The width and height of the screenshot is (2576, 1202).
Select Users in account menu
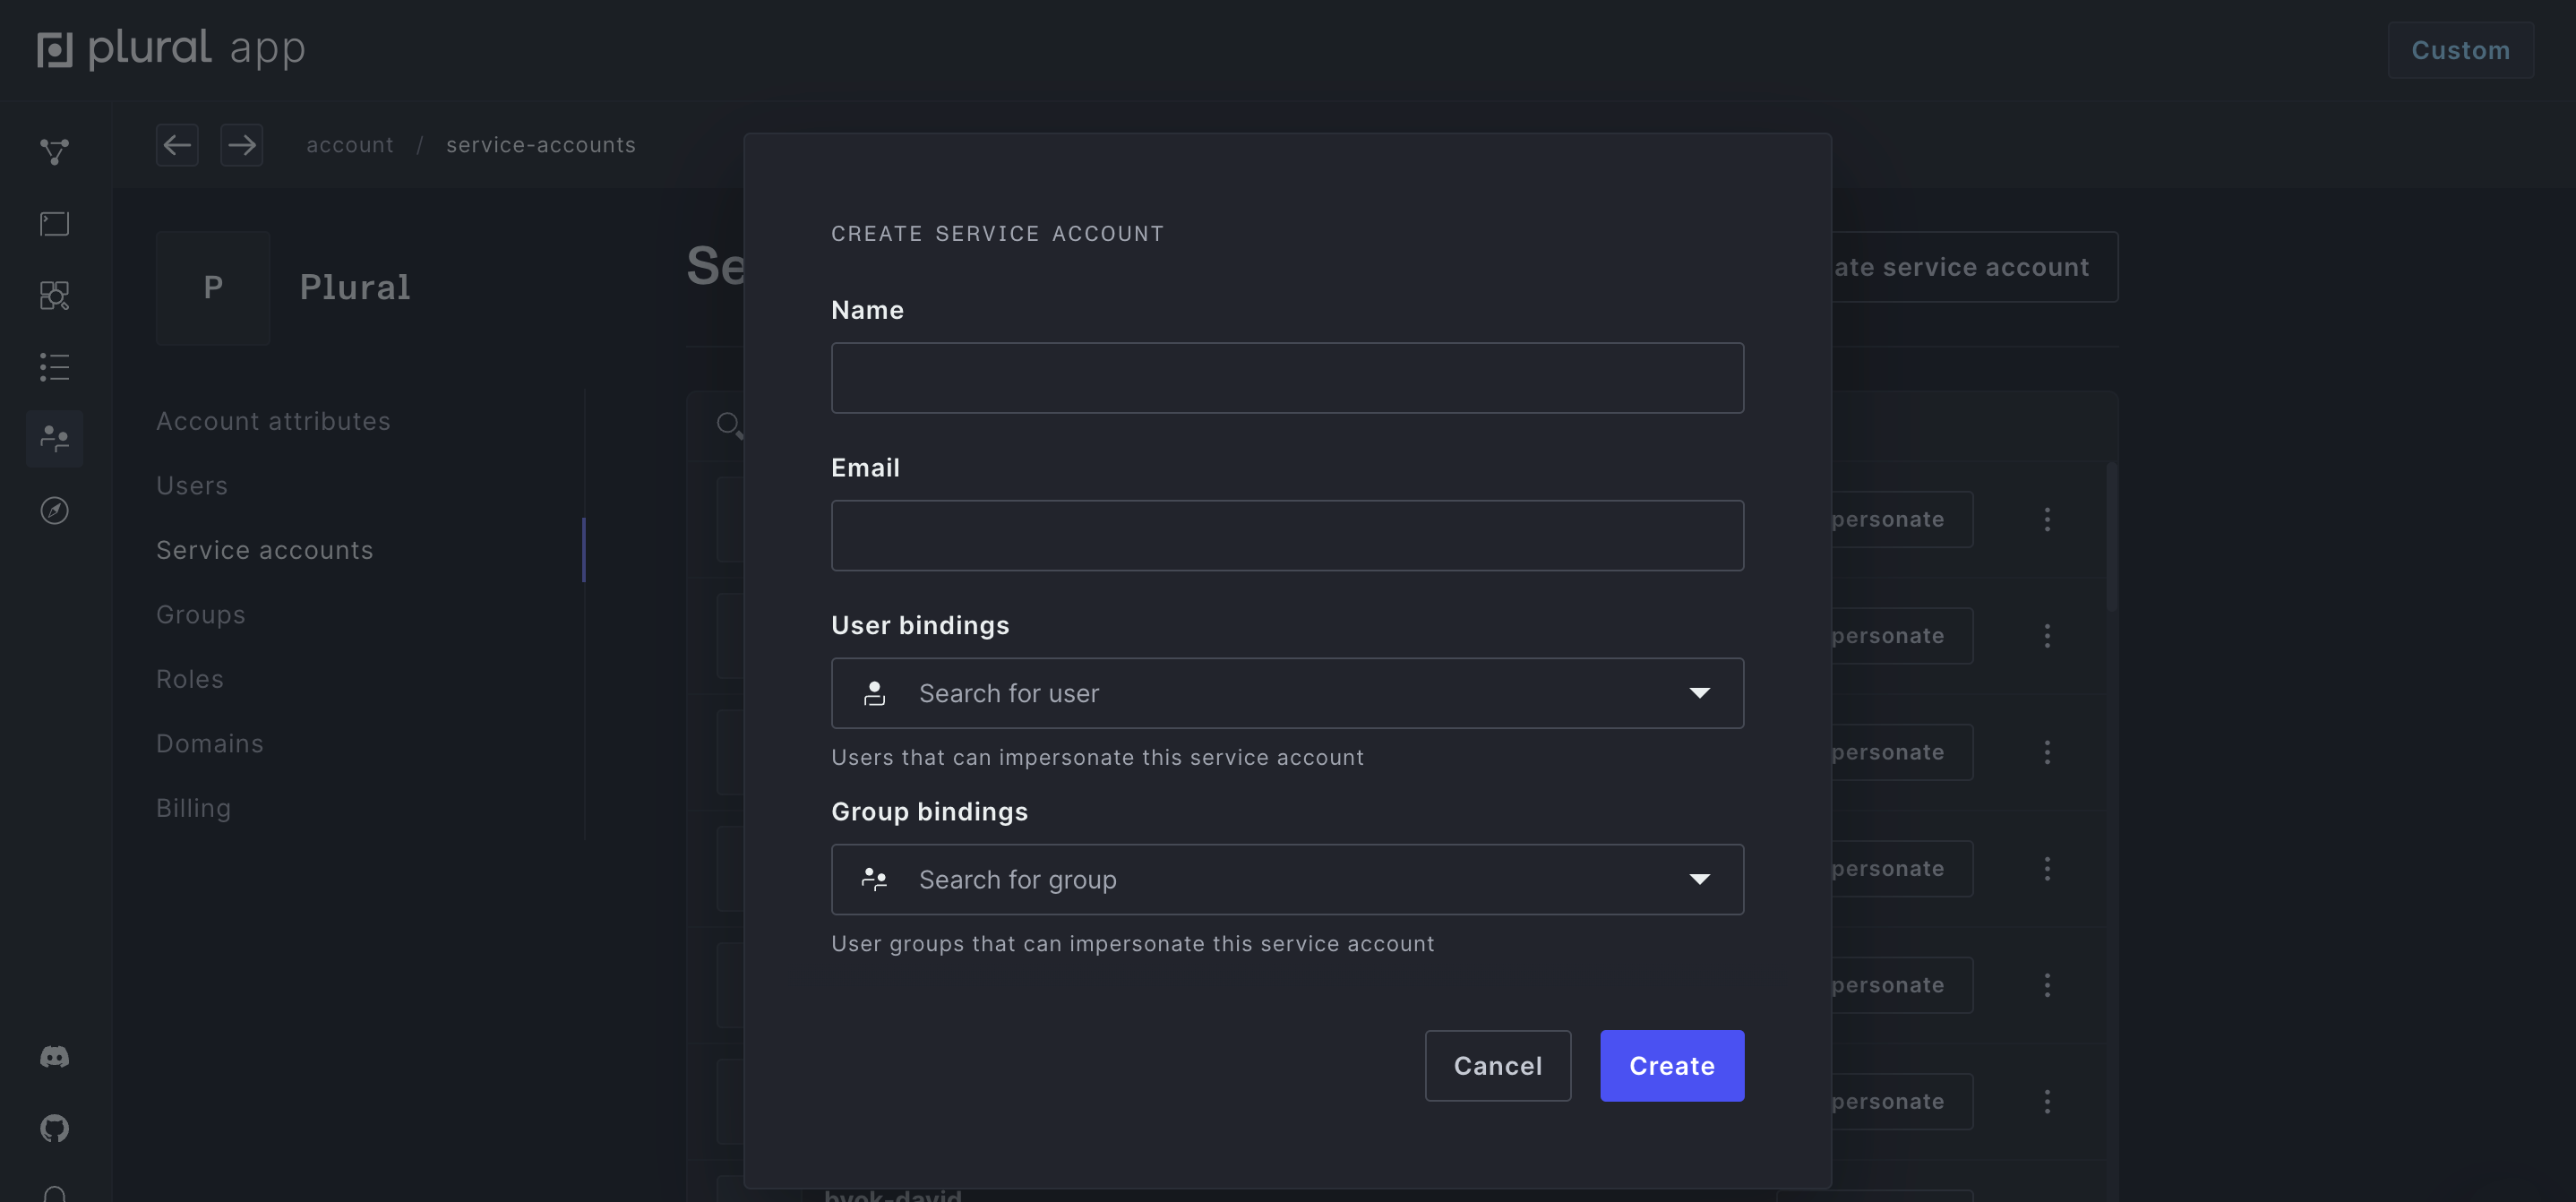(192, 486)
